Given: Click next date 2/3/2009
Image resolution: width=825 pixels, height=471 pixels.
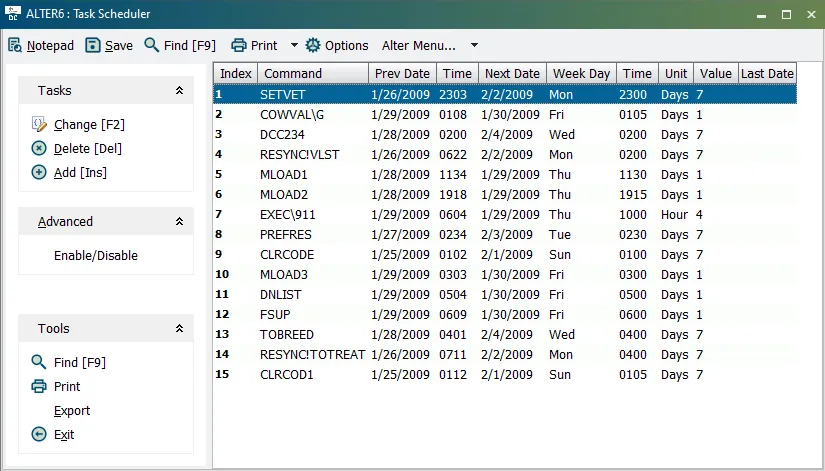Looking at the screenshot, I should tap(507, 235).
